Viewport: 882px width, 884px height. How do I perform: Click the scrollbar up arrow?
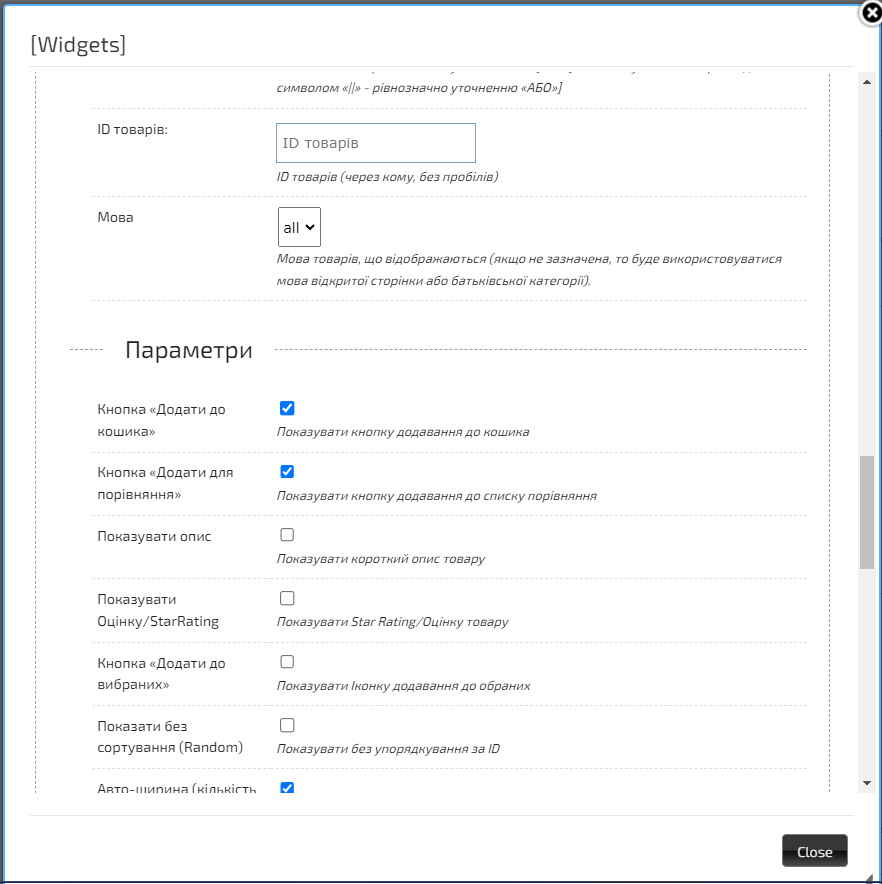tap(866, 81)
